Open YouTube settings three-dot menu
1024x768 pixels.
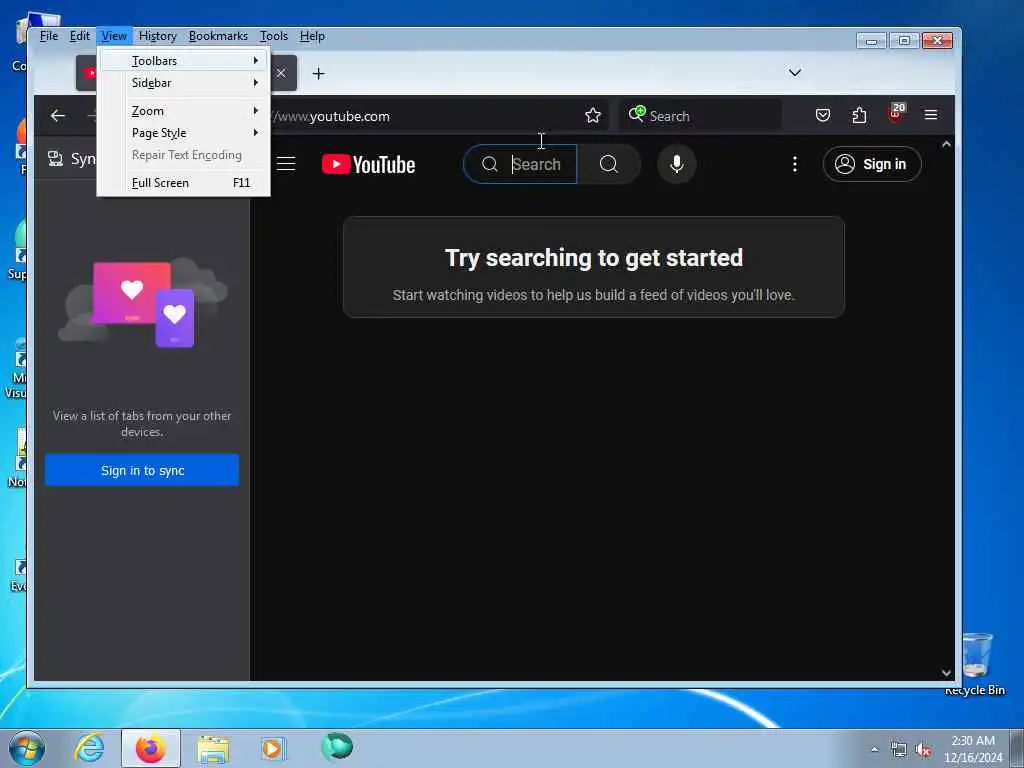pos(795,164)
